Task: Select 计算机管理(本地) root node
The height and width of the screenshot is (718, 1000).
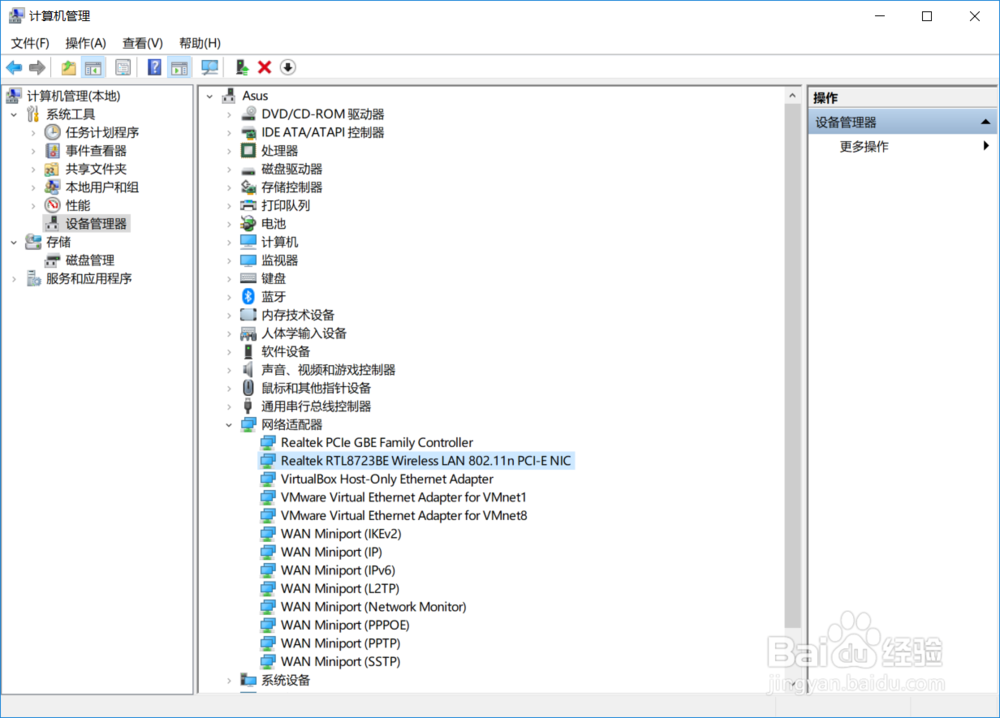Action: (x=73, y=96)
